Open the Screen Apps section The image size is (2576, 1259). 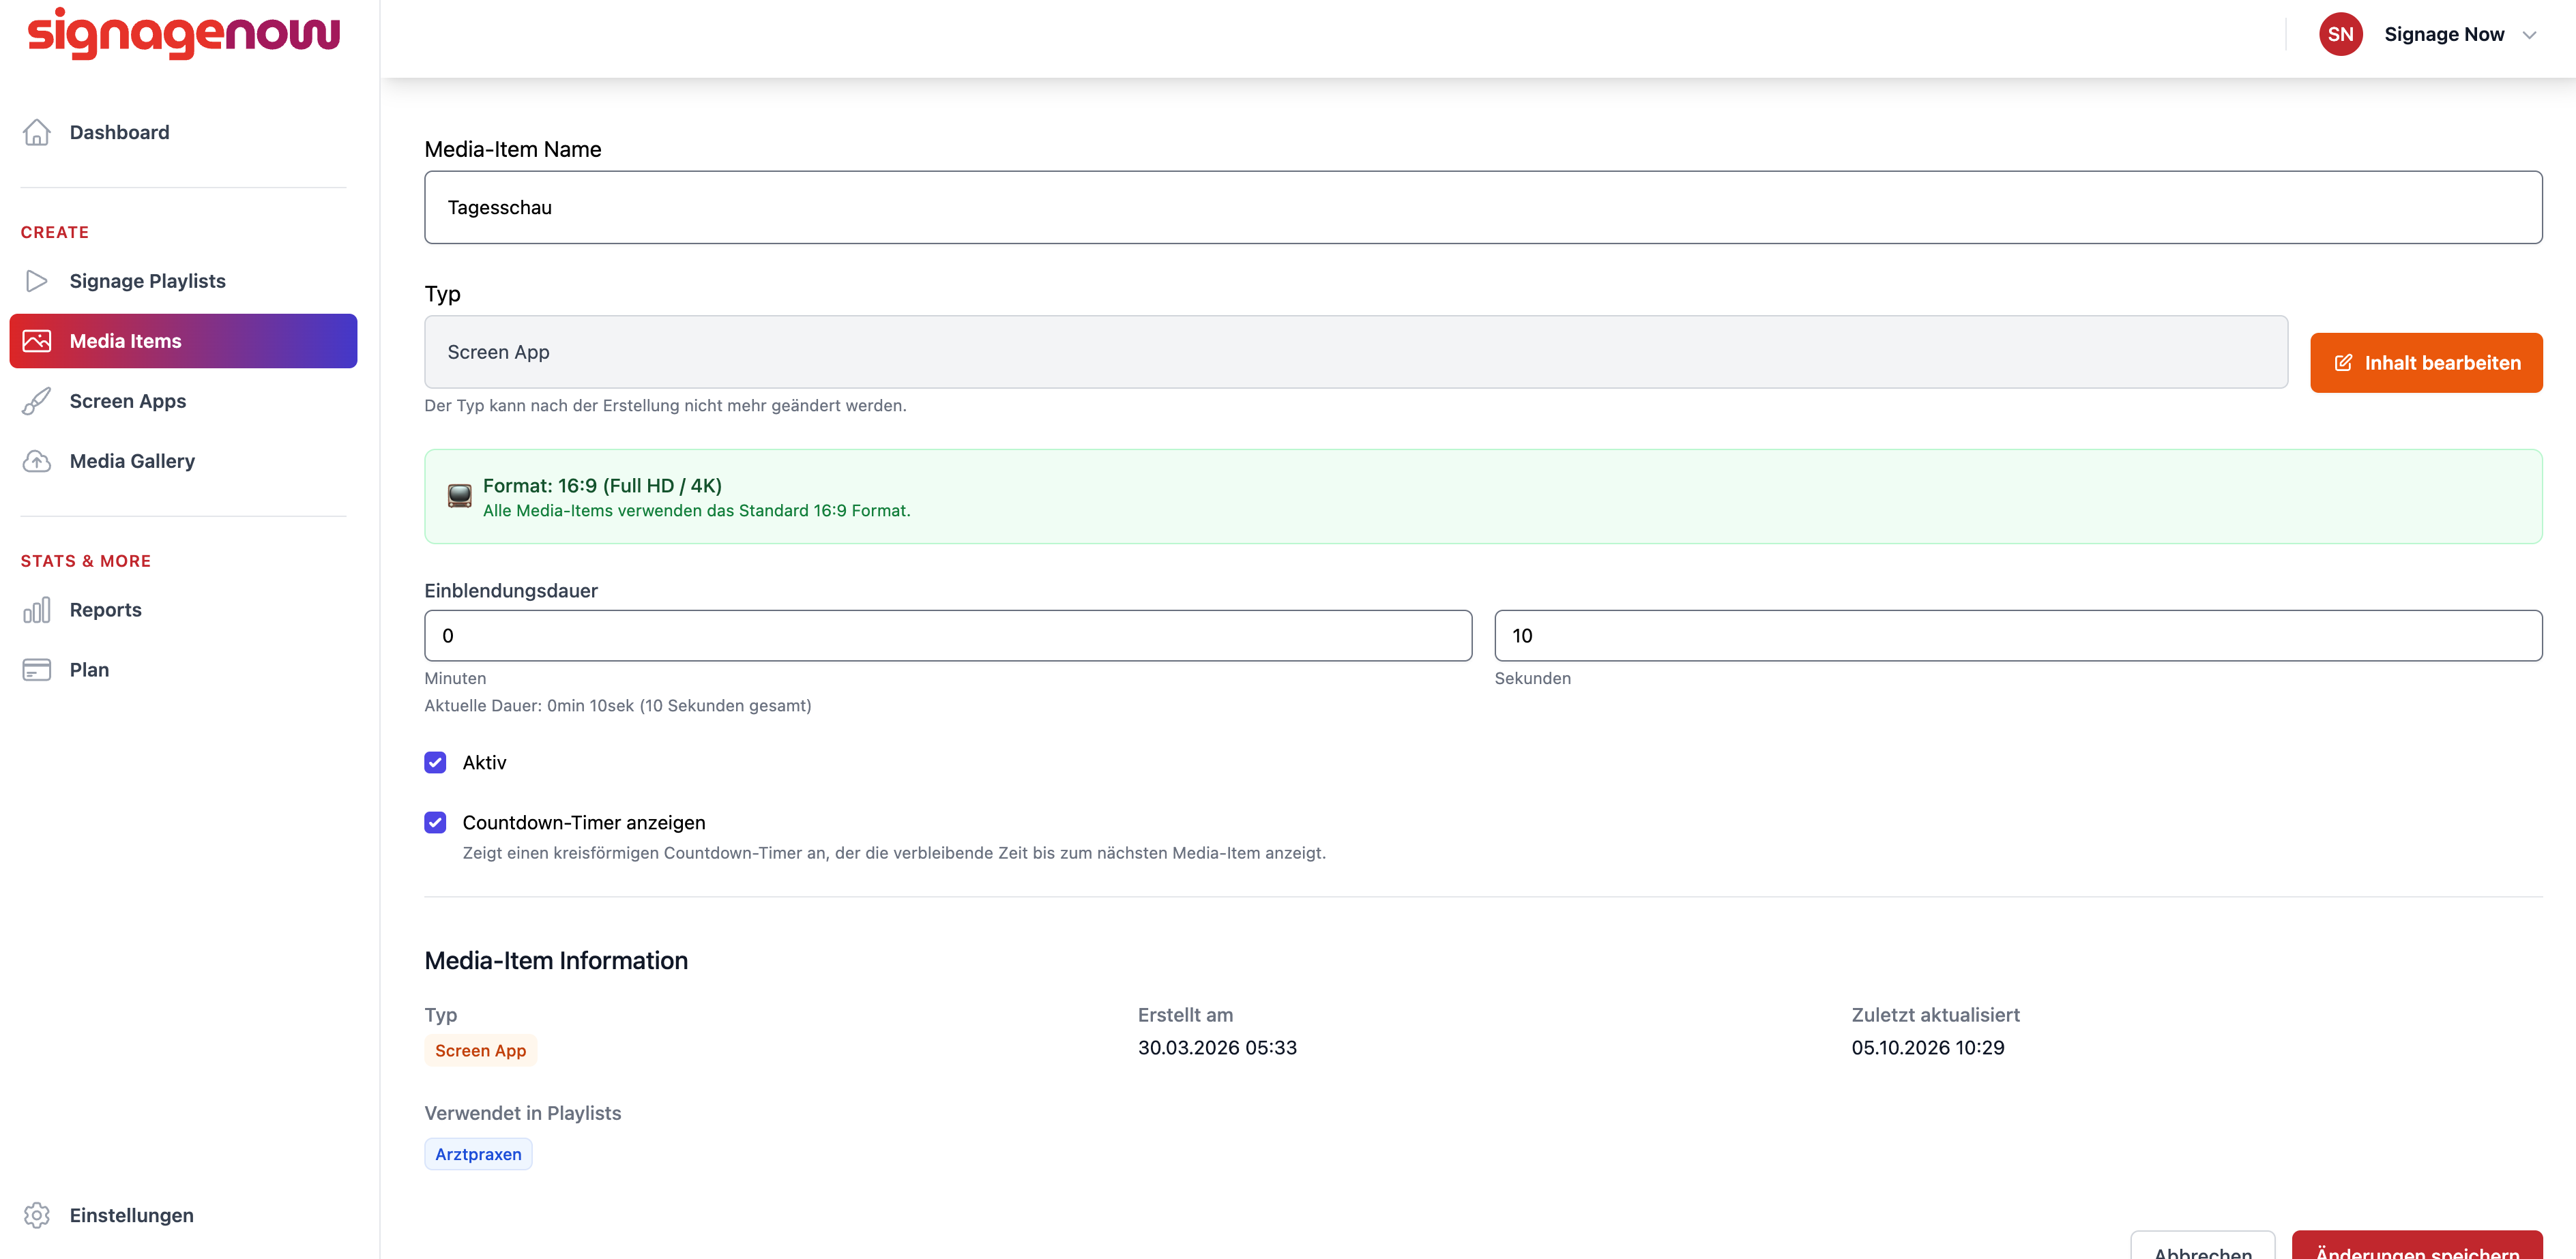coord(184,401)
